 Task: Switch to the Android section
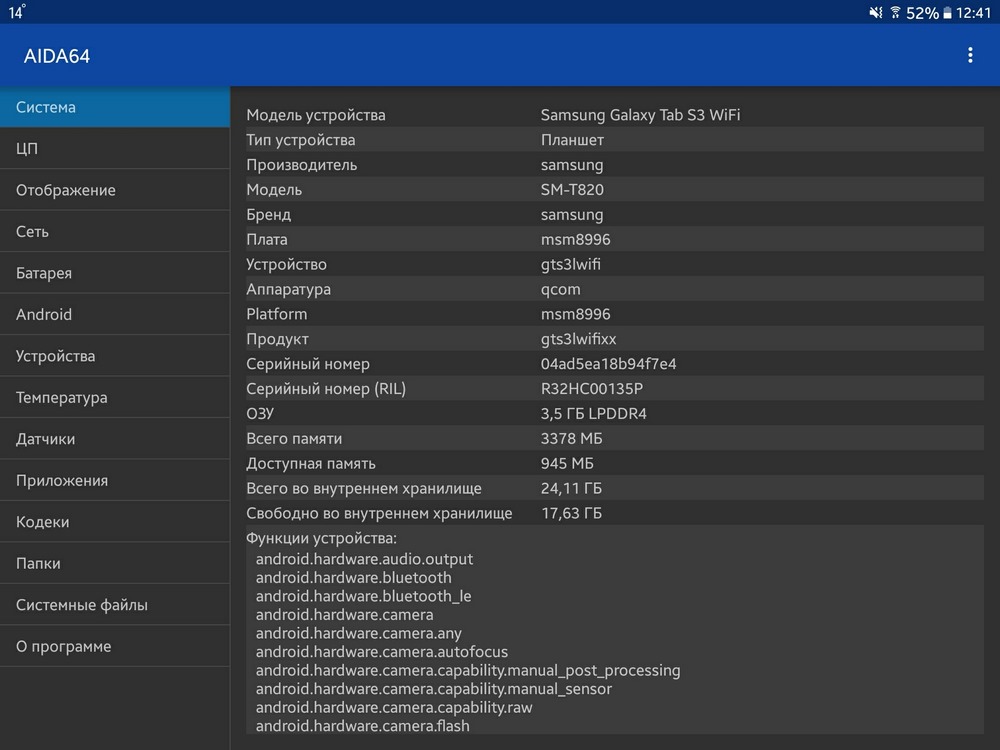point(115,314)
